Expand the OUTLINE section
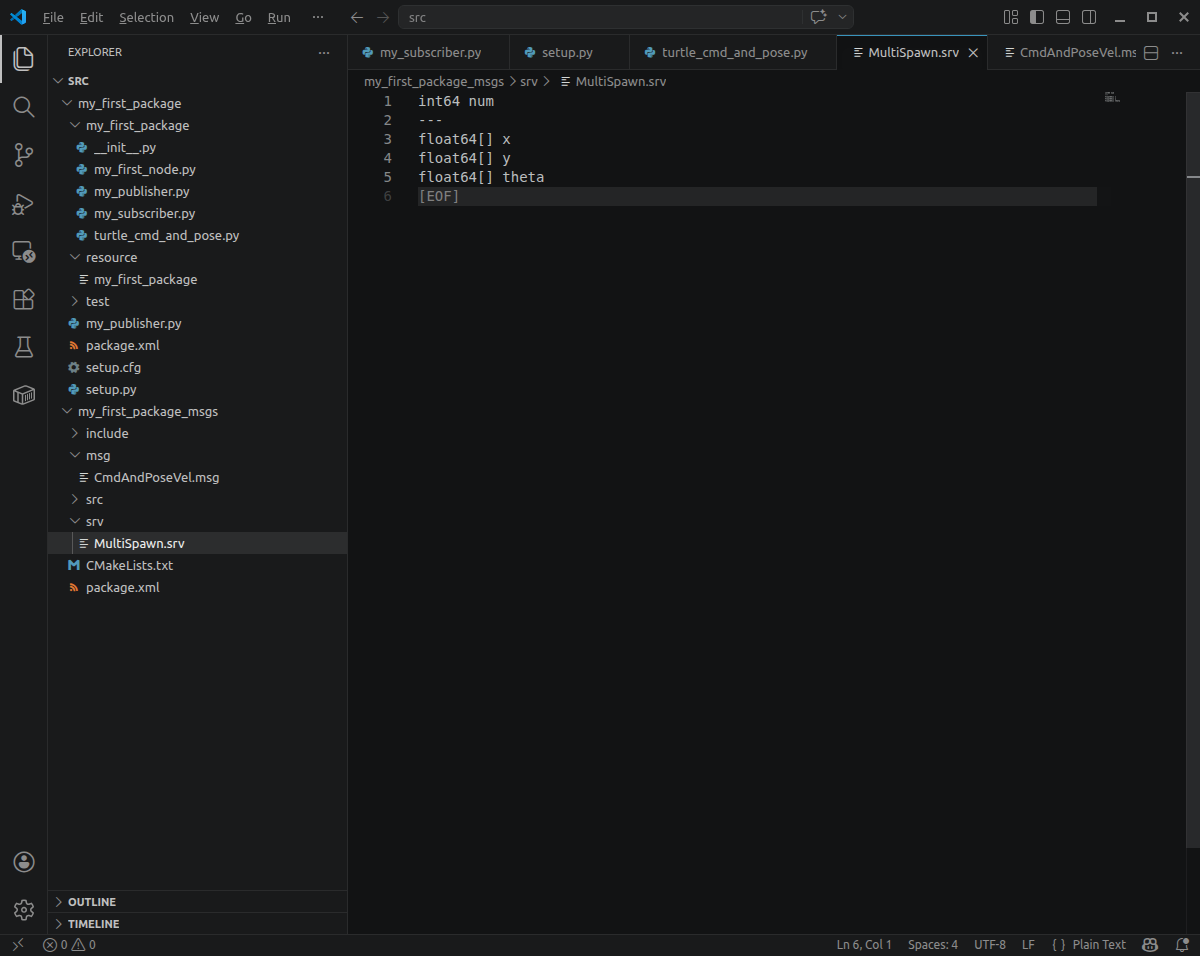Screen dimensions: 1200x956 tap(197, 902)
